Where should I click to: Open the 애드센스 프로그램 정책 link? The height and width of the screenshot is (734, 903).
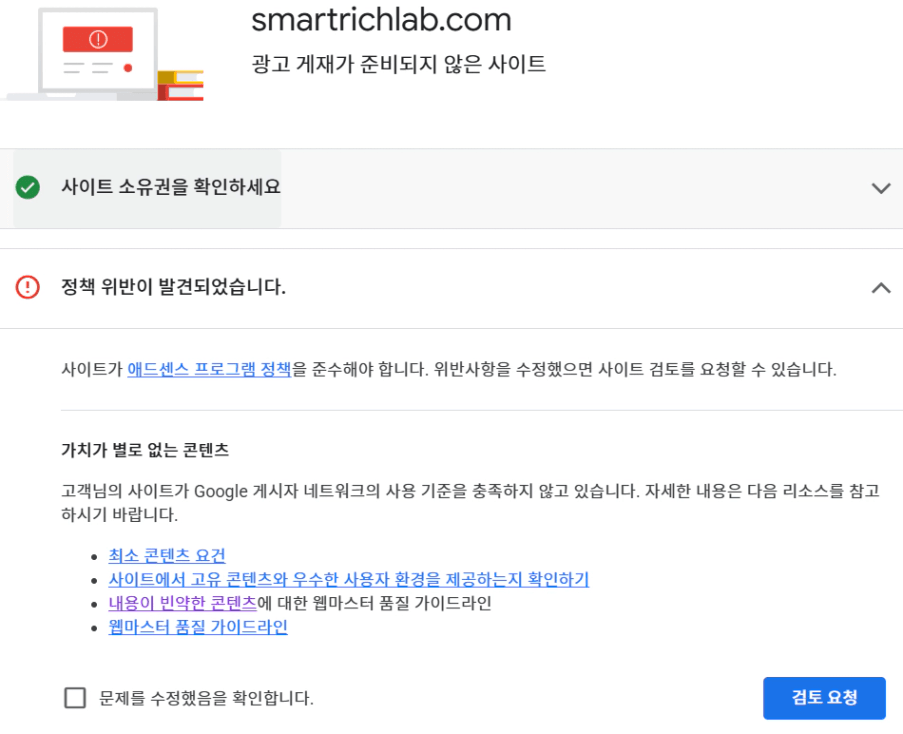pyautogui.click(x=209, y=369)
